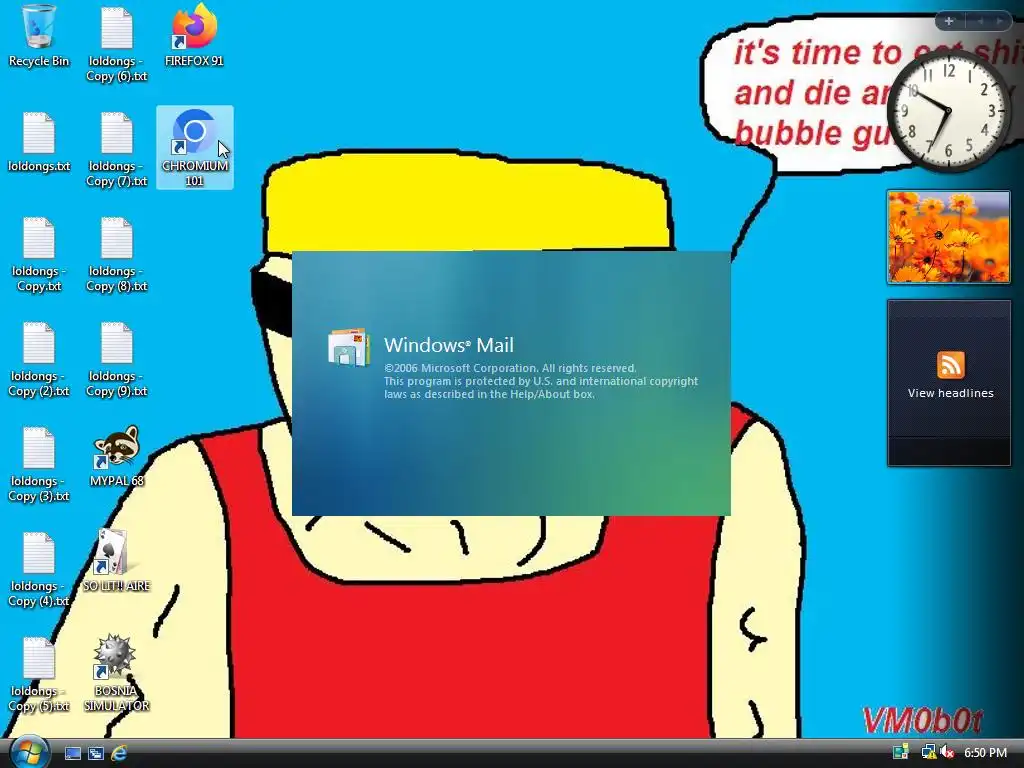
Task: Select the CHROMIUM 101 shortcut icon
Action: coord(195,148)
